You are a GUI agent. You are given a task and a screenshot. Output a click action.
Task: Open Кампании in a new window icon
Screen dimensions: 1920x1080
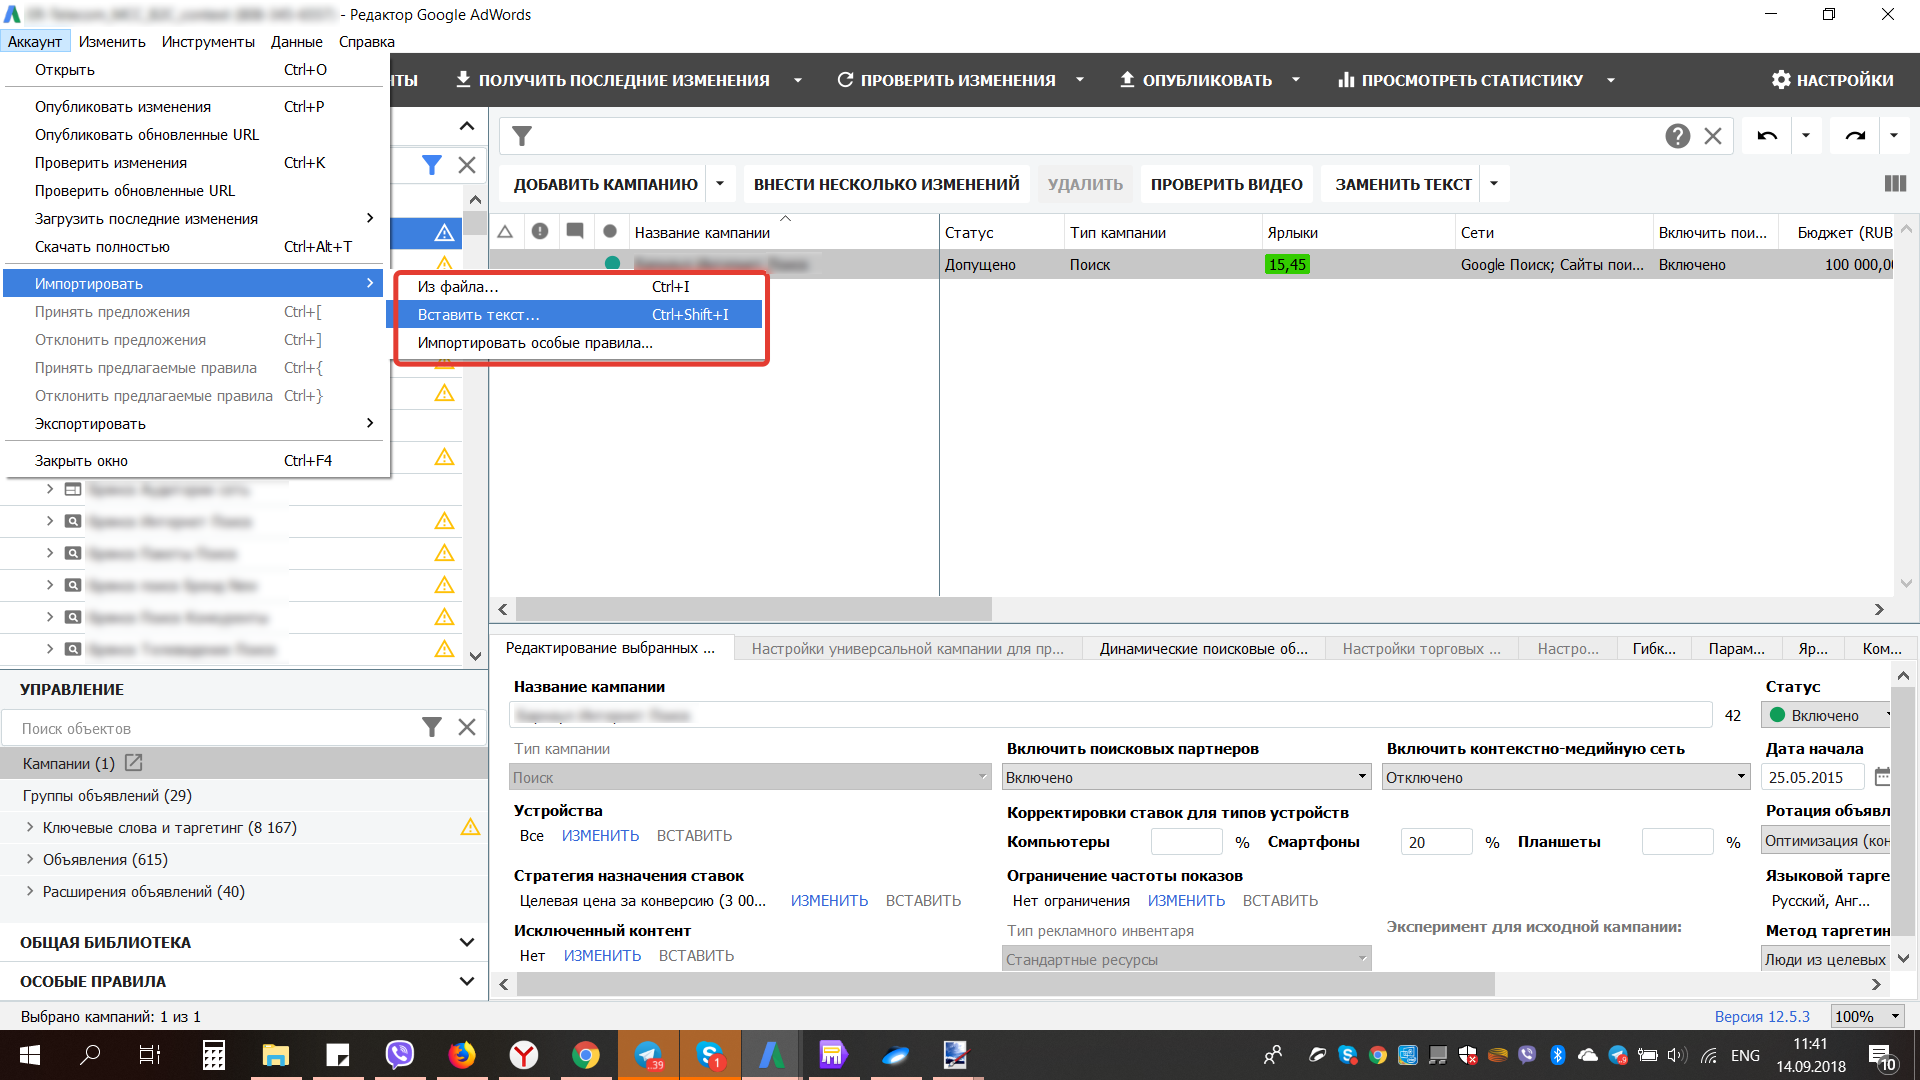134,763
